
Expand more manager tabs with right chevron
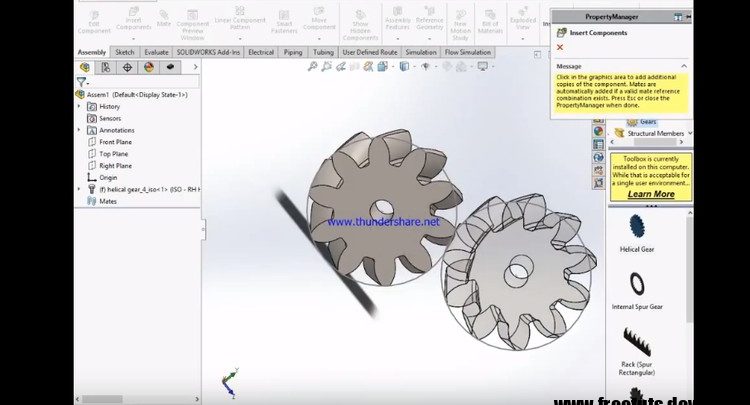coord(195,67)
